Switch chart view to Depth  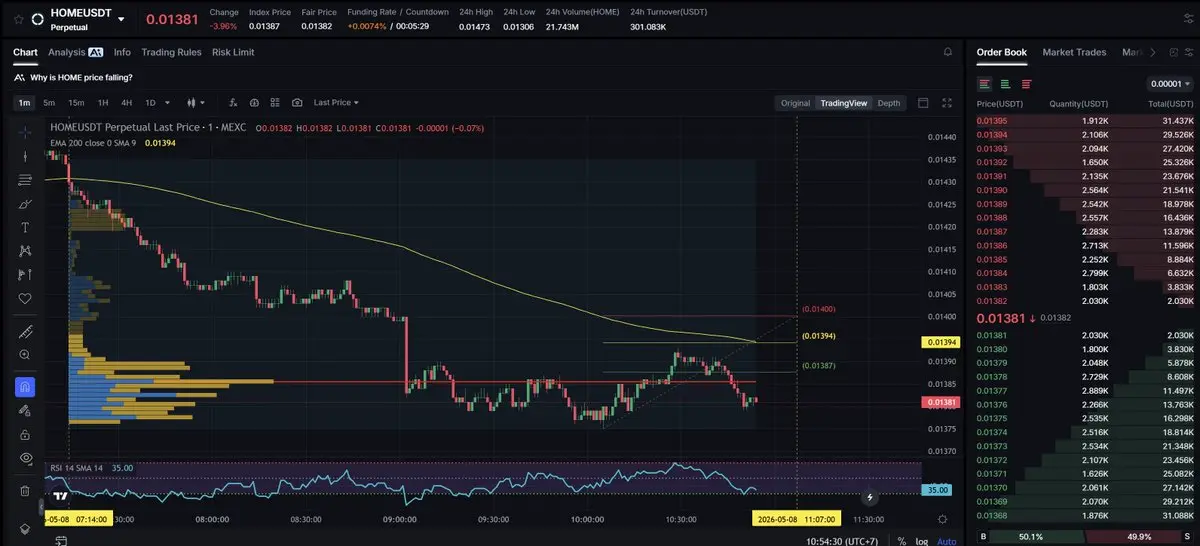pyautogui.click(x=889, y=103)
